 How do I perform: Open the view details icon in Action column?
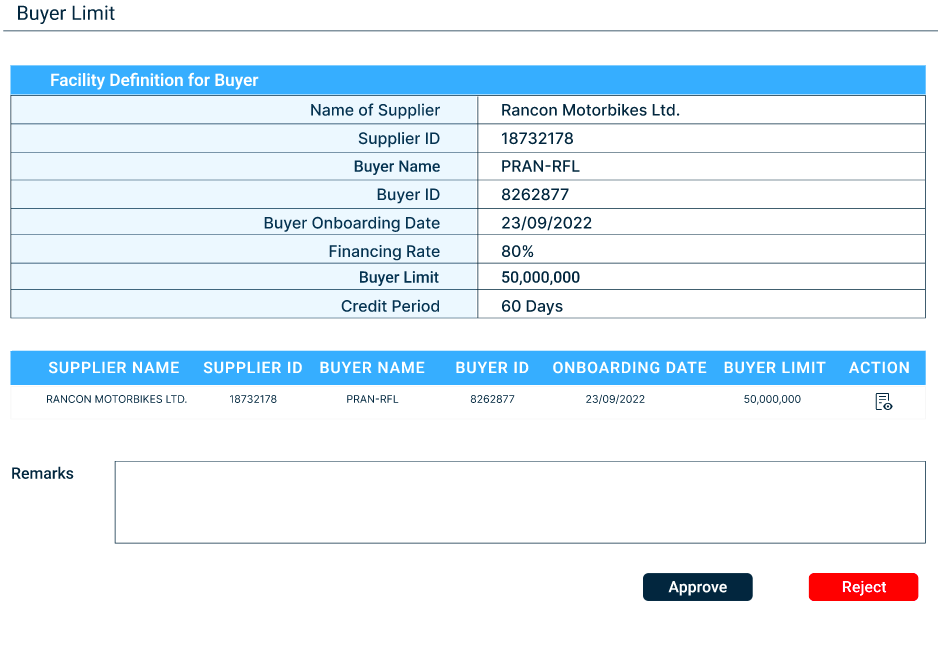pos(884,402)
